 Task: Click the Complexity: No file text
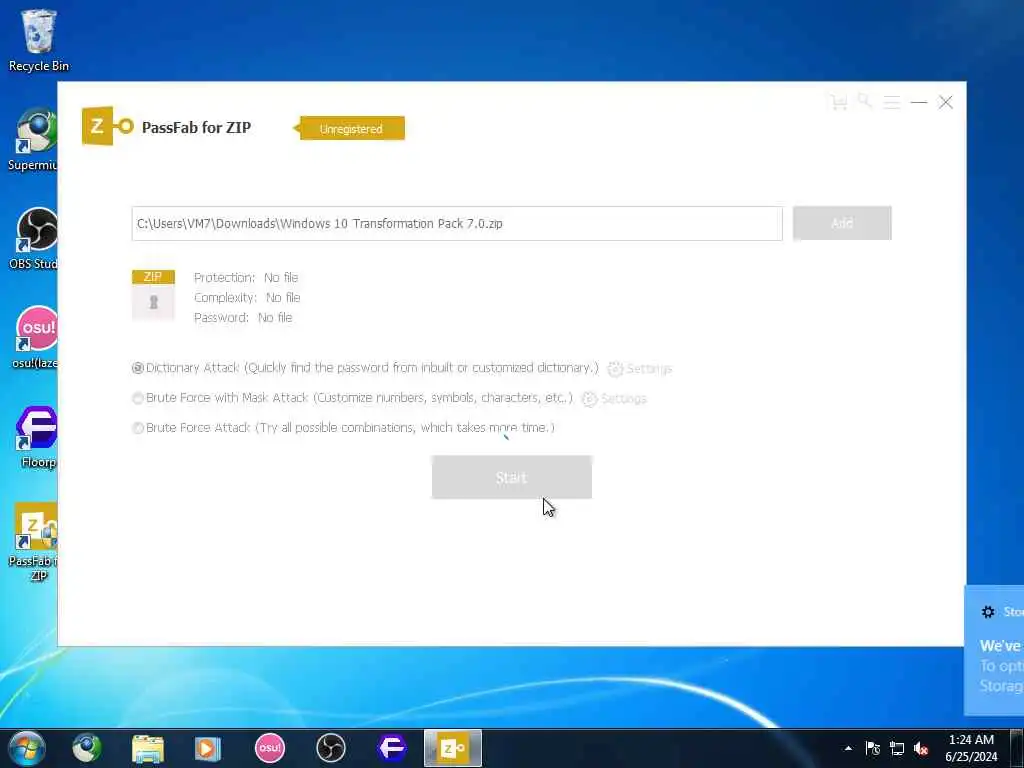pyautogui.click(x=247, y=297)
